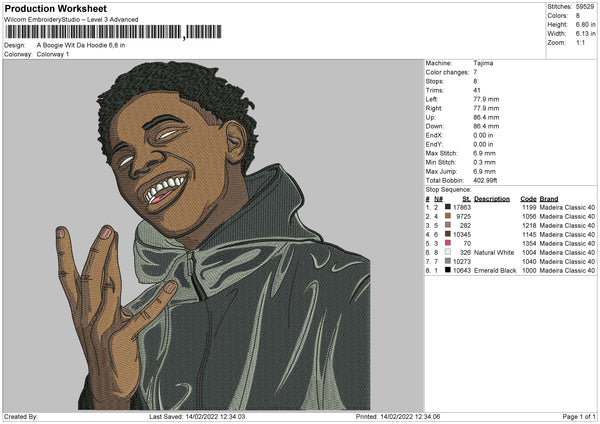Click the embroidery design preview image
The image size is (600, 424).
[x=213, y=235]
